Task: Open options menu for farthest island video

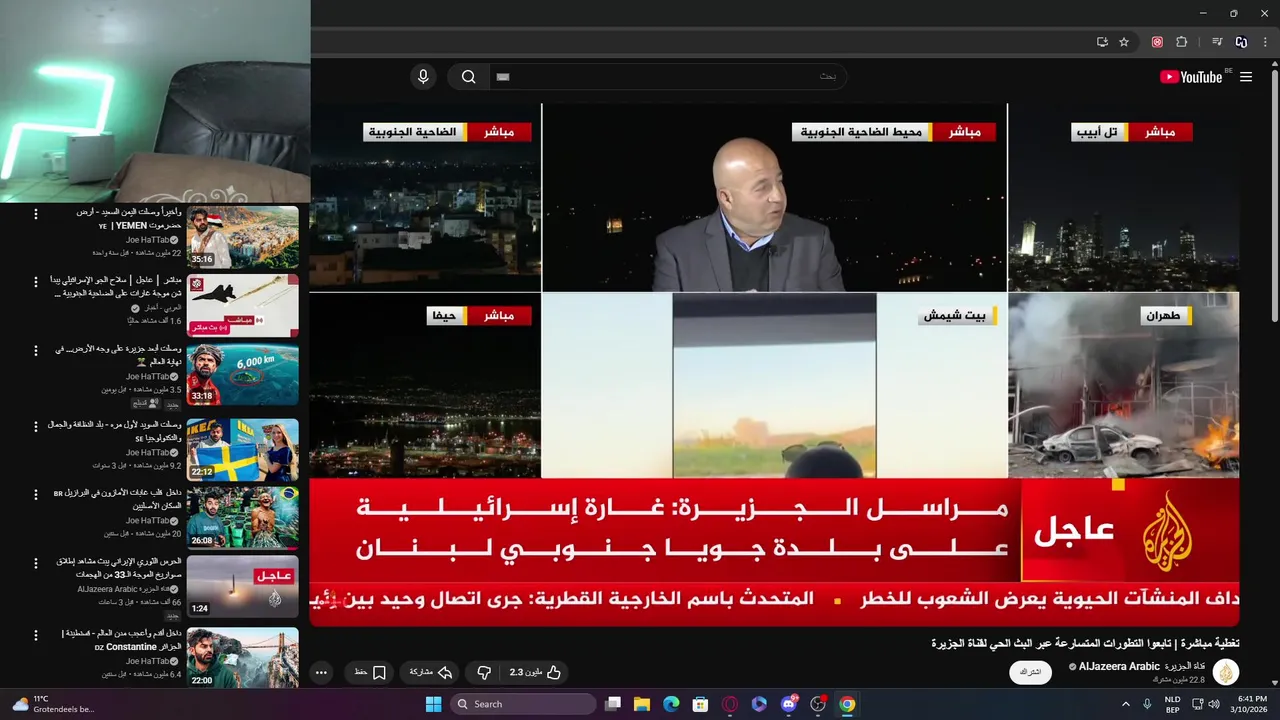Action: (36, 352)
